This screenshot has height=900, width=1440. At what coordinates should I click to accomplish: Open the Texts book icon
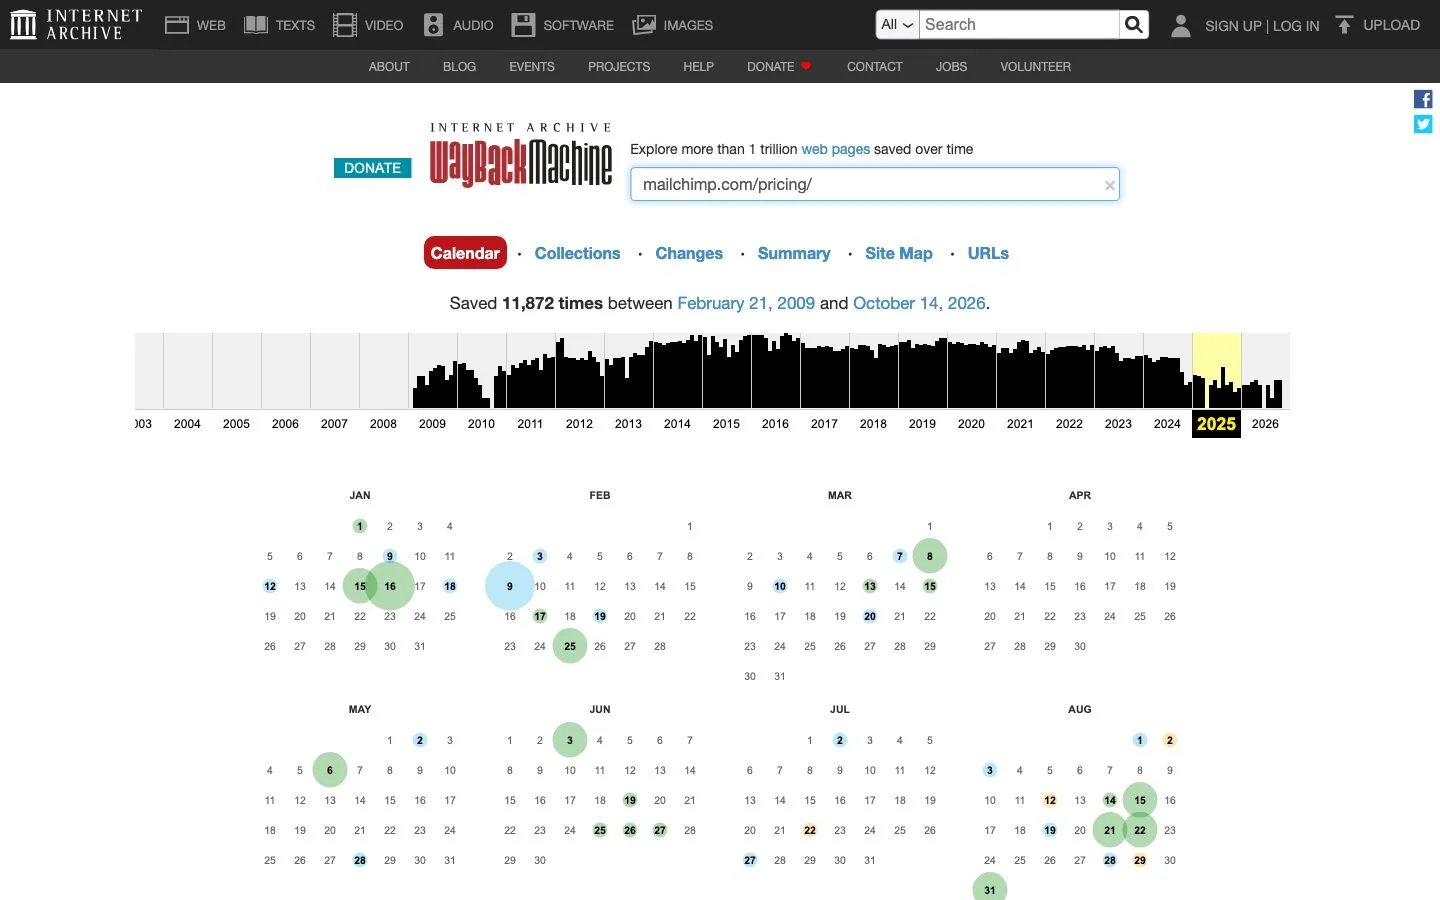[256, 25]
